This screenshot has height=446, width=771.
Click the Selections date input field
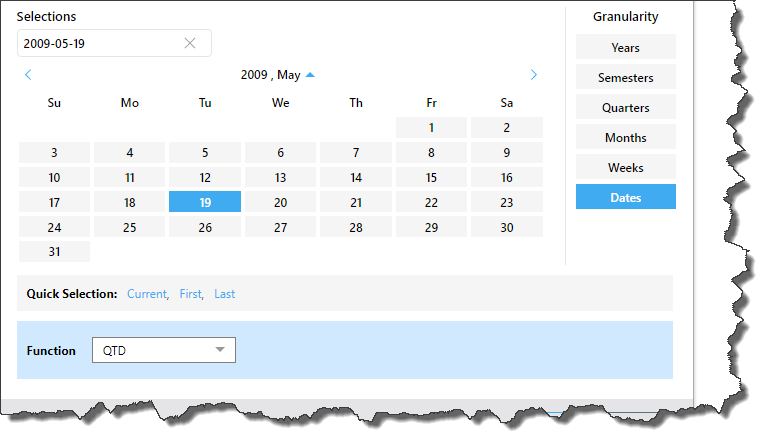(x=100, y=43)
